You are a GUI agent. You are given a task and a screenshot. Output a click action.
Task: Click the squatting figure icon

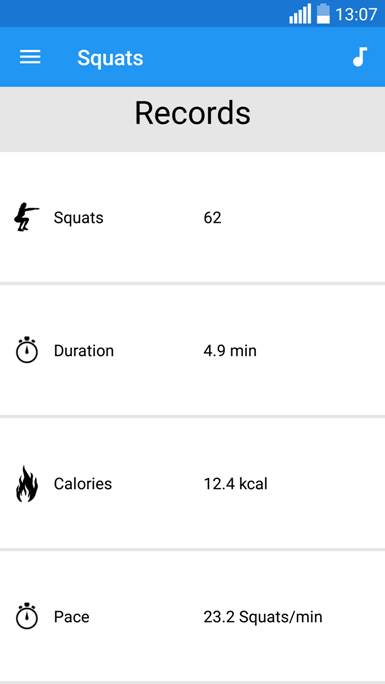(x=26, y=217)
